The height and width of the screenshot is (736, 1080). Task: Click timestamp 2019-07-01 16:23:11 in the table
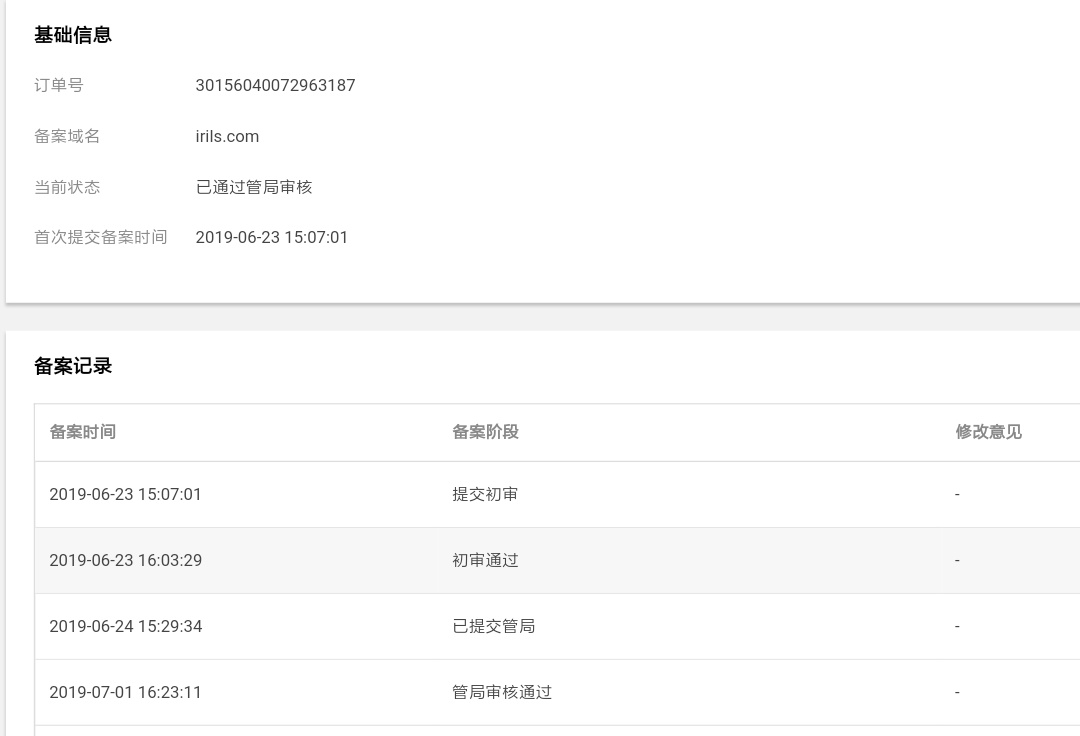coord(125,692)
